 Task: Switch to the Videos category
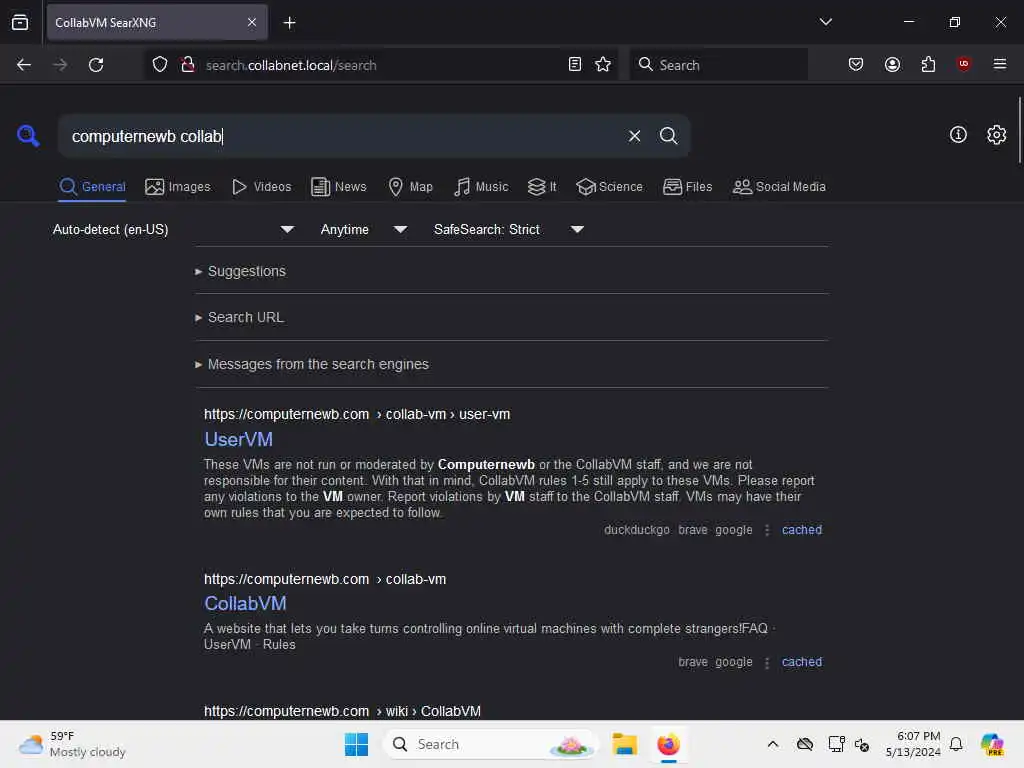click(261, 187)
